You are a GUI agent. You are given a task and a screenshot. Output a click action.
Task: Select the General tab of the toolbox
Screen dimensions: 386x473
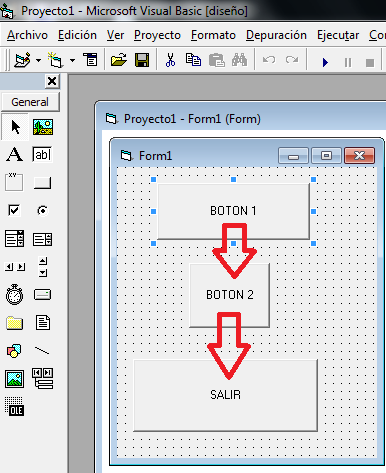point(30,102)
